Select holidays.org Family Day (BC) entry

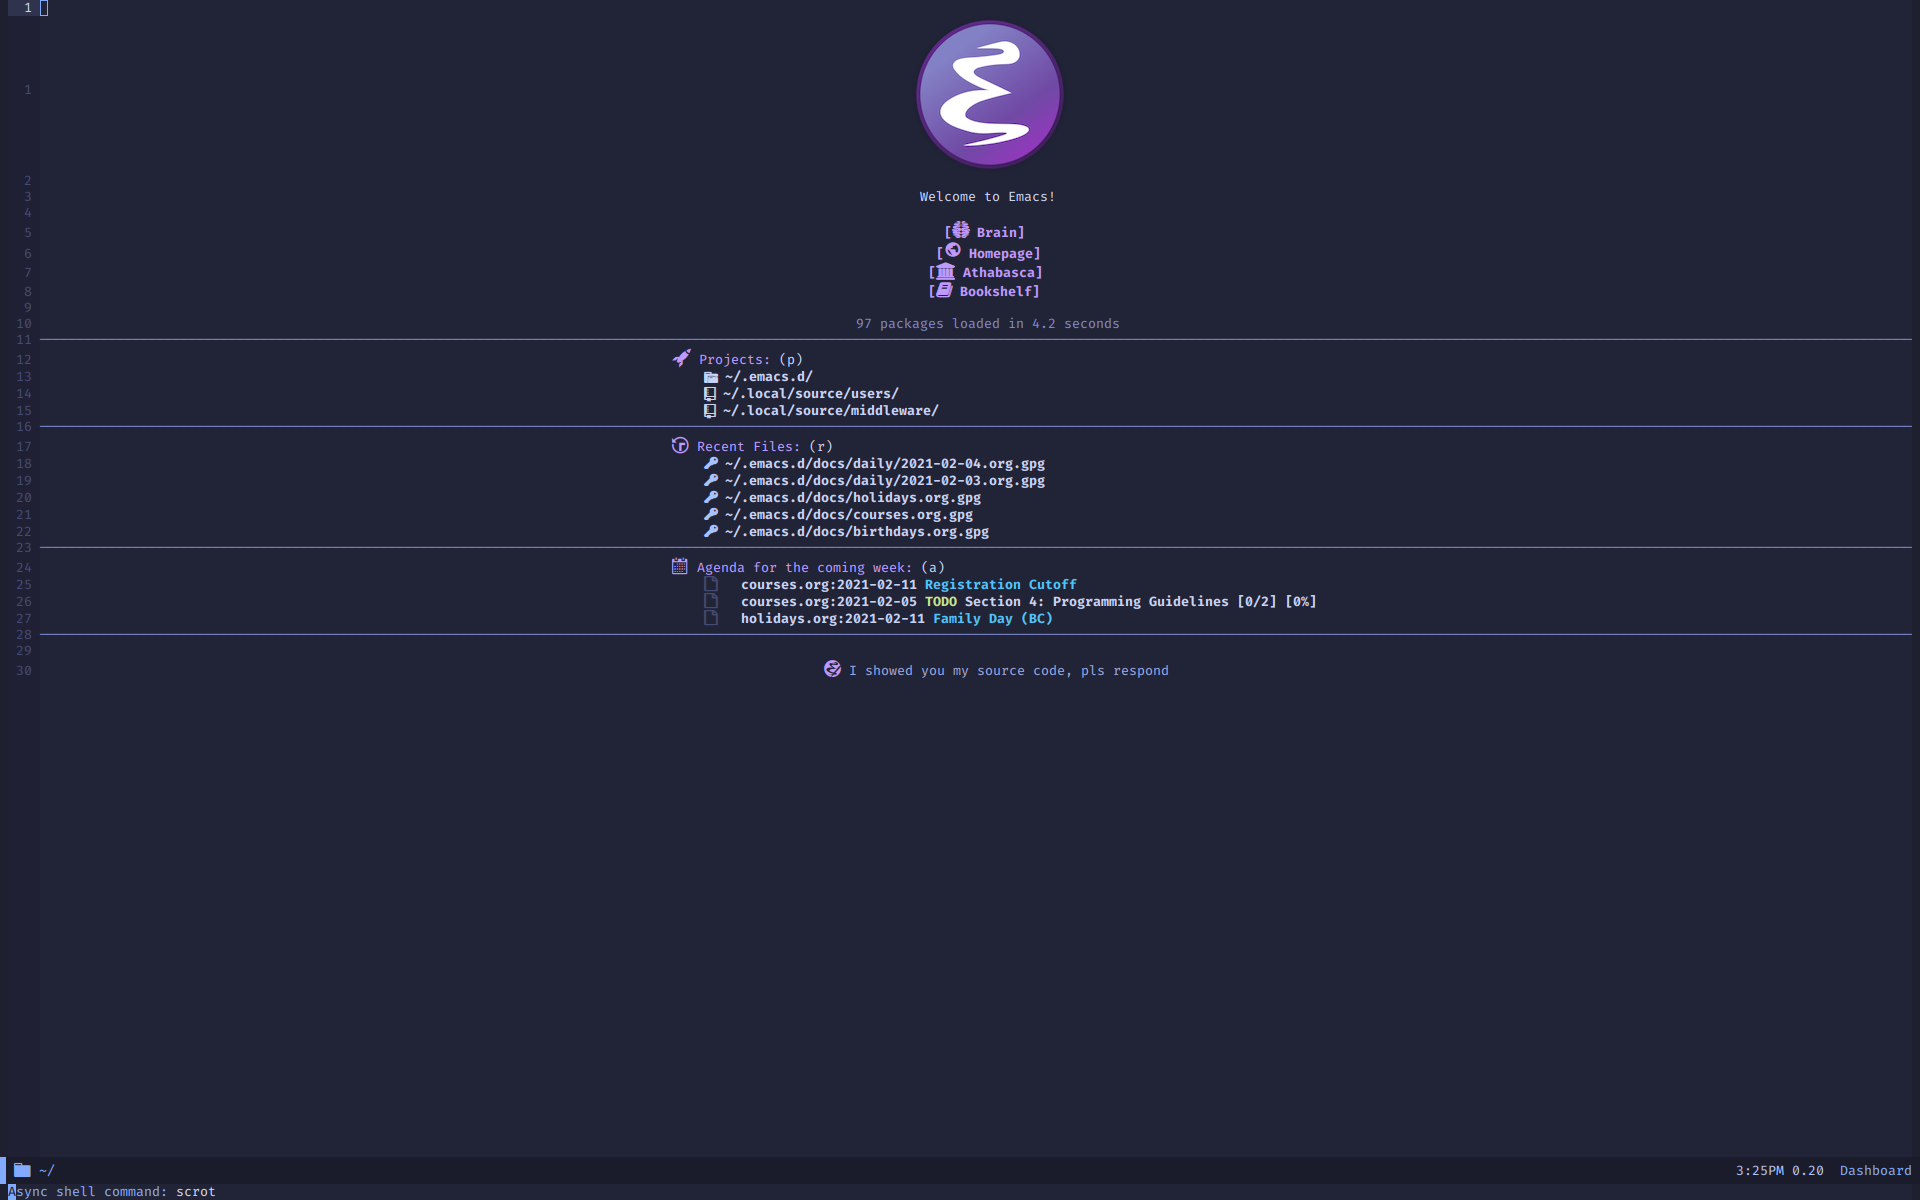coord(992,618)
